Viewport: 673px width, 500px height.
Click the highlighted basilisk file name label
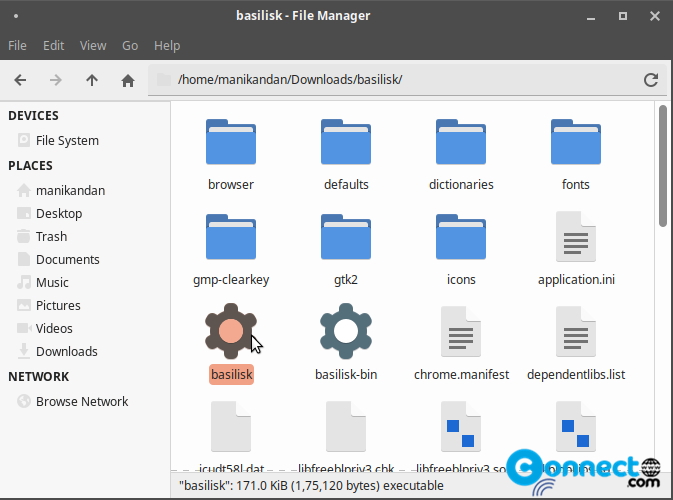pos(231,375)
